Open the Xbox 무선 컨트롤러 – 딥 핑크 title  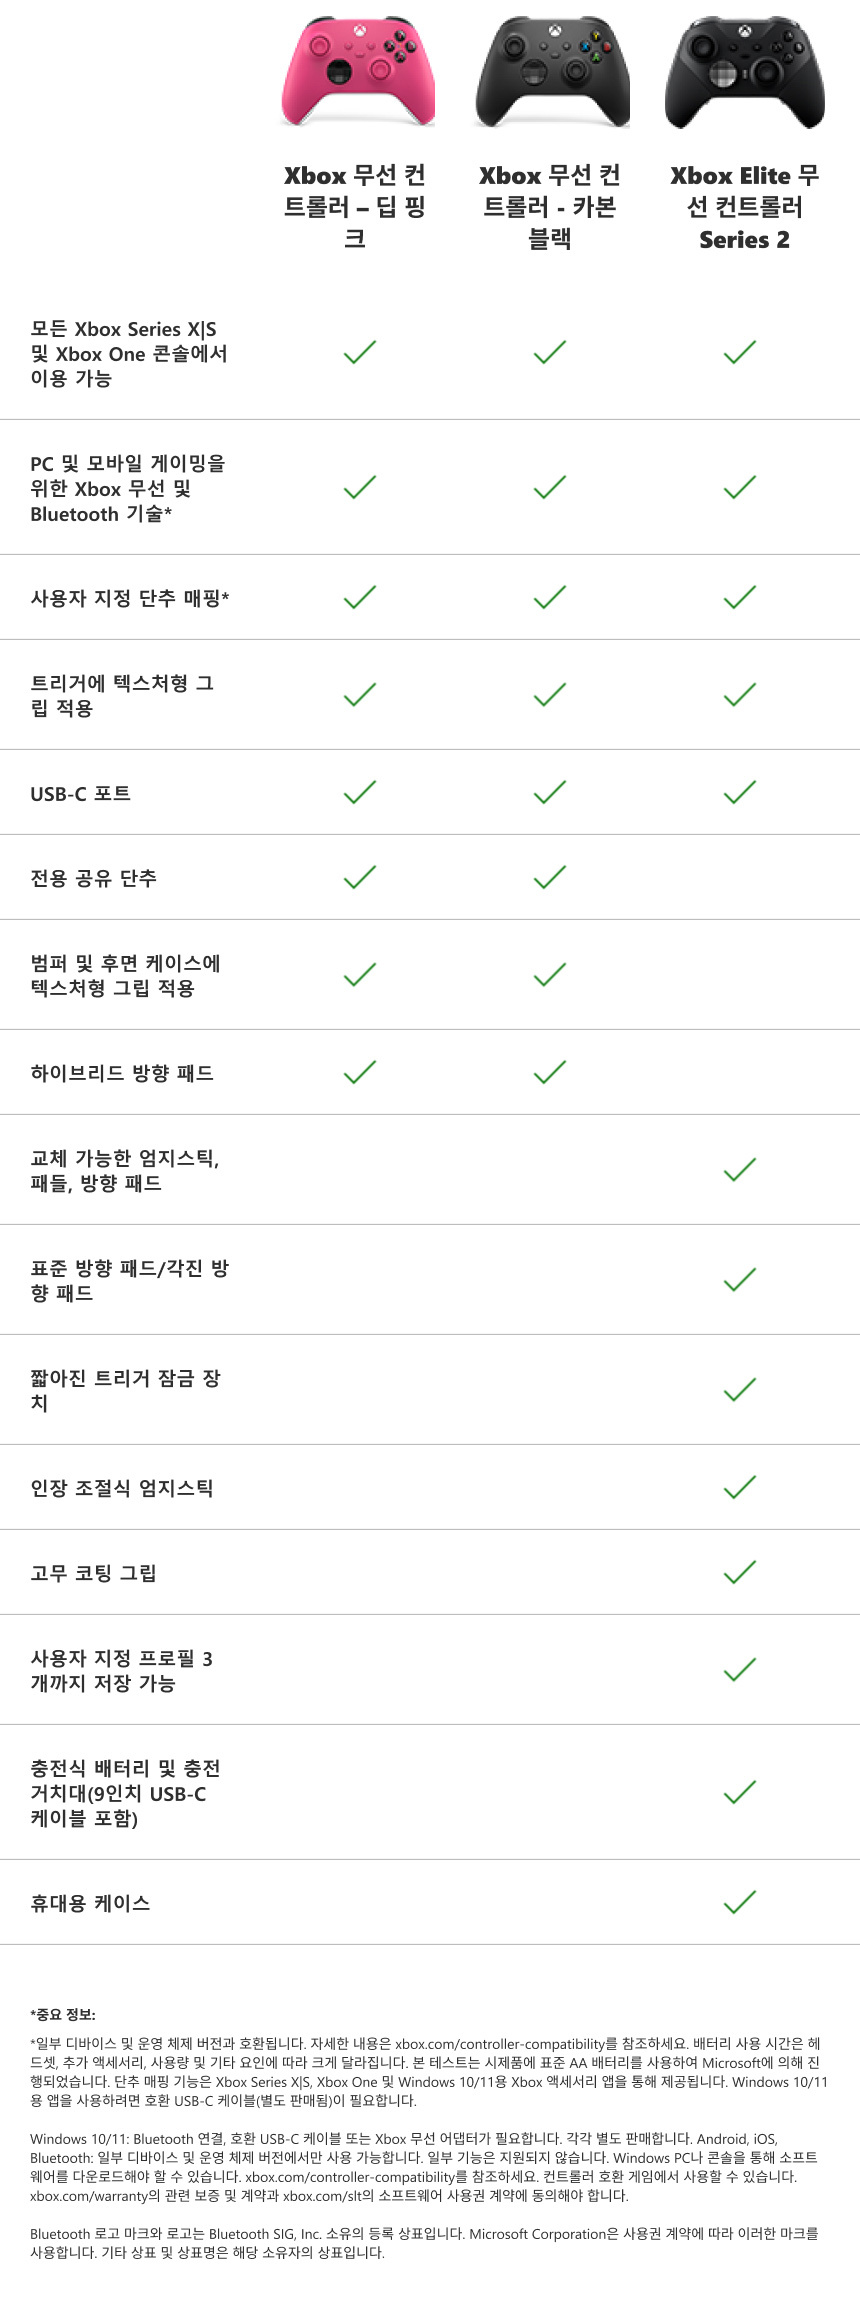[355, 207]
